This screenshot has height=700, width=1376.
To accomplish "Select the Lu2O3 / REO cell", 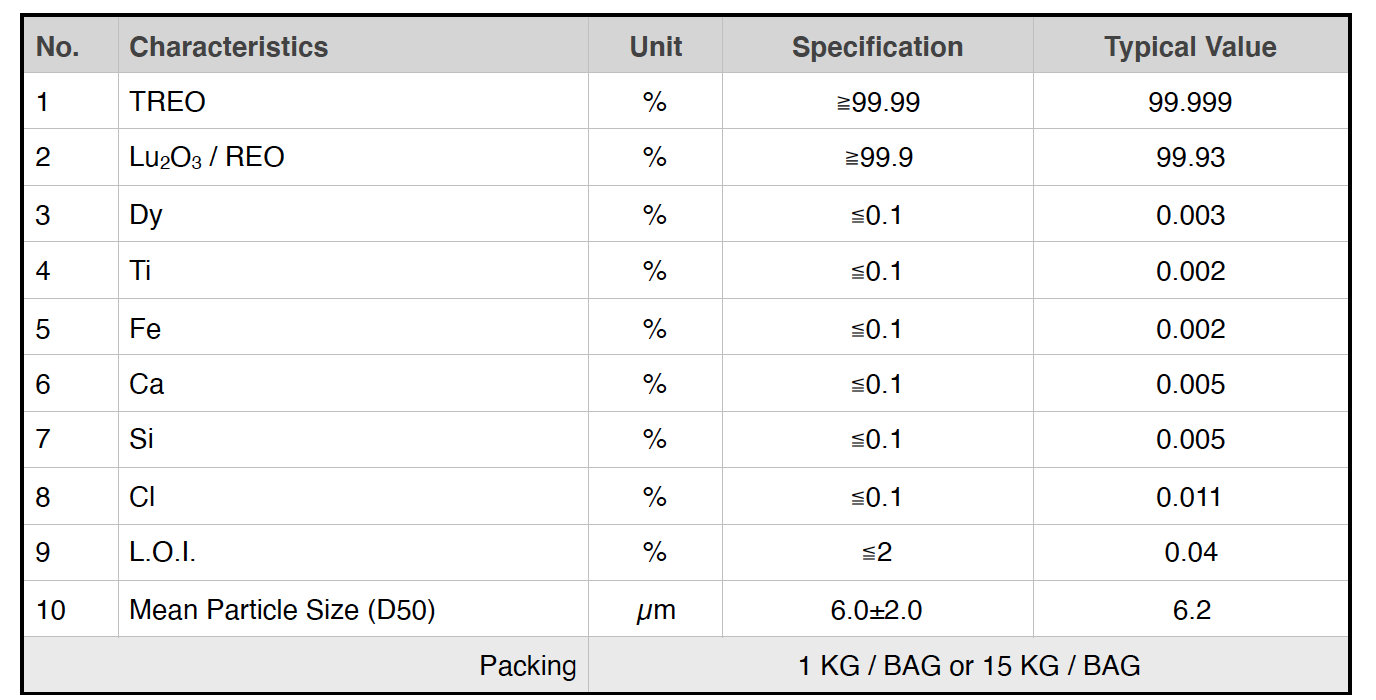I will point(207,158).
